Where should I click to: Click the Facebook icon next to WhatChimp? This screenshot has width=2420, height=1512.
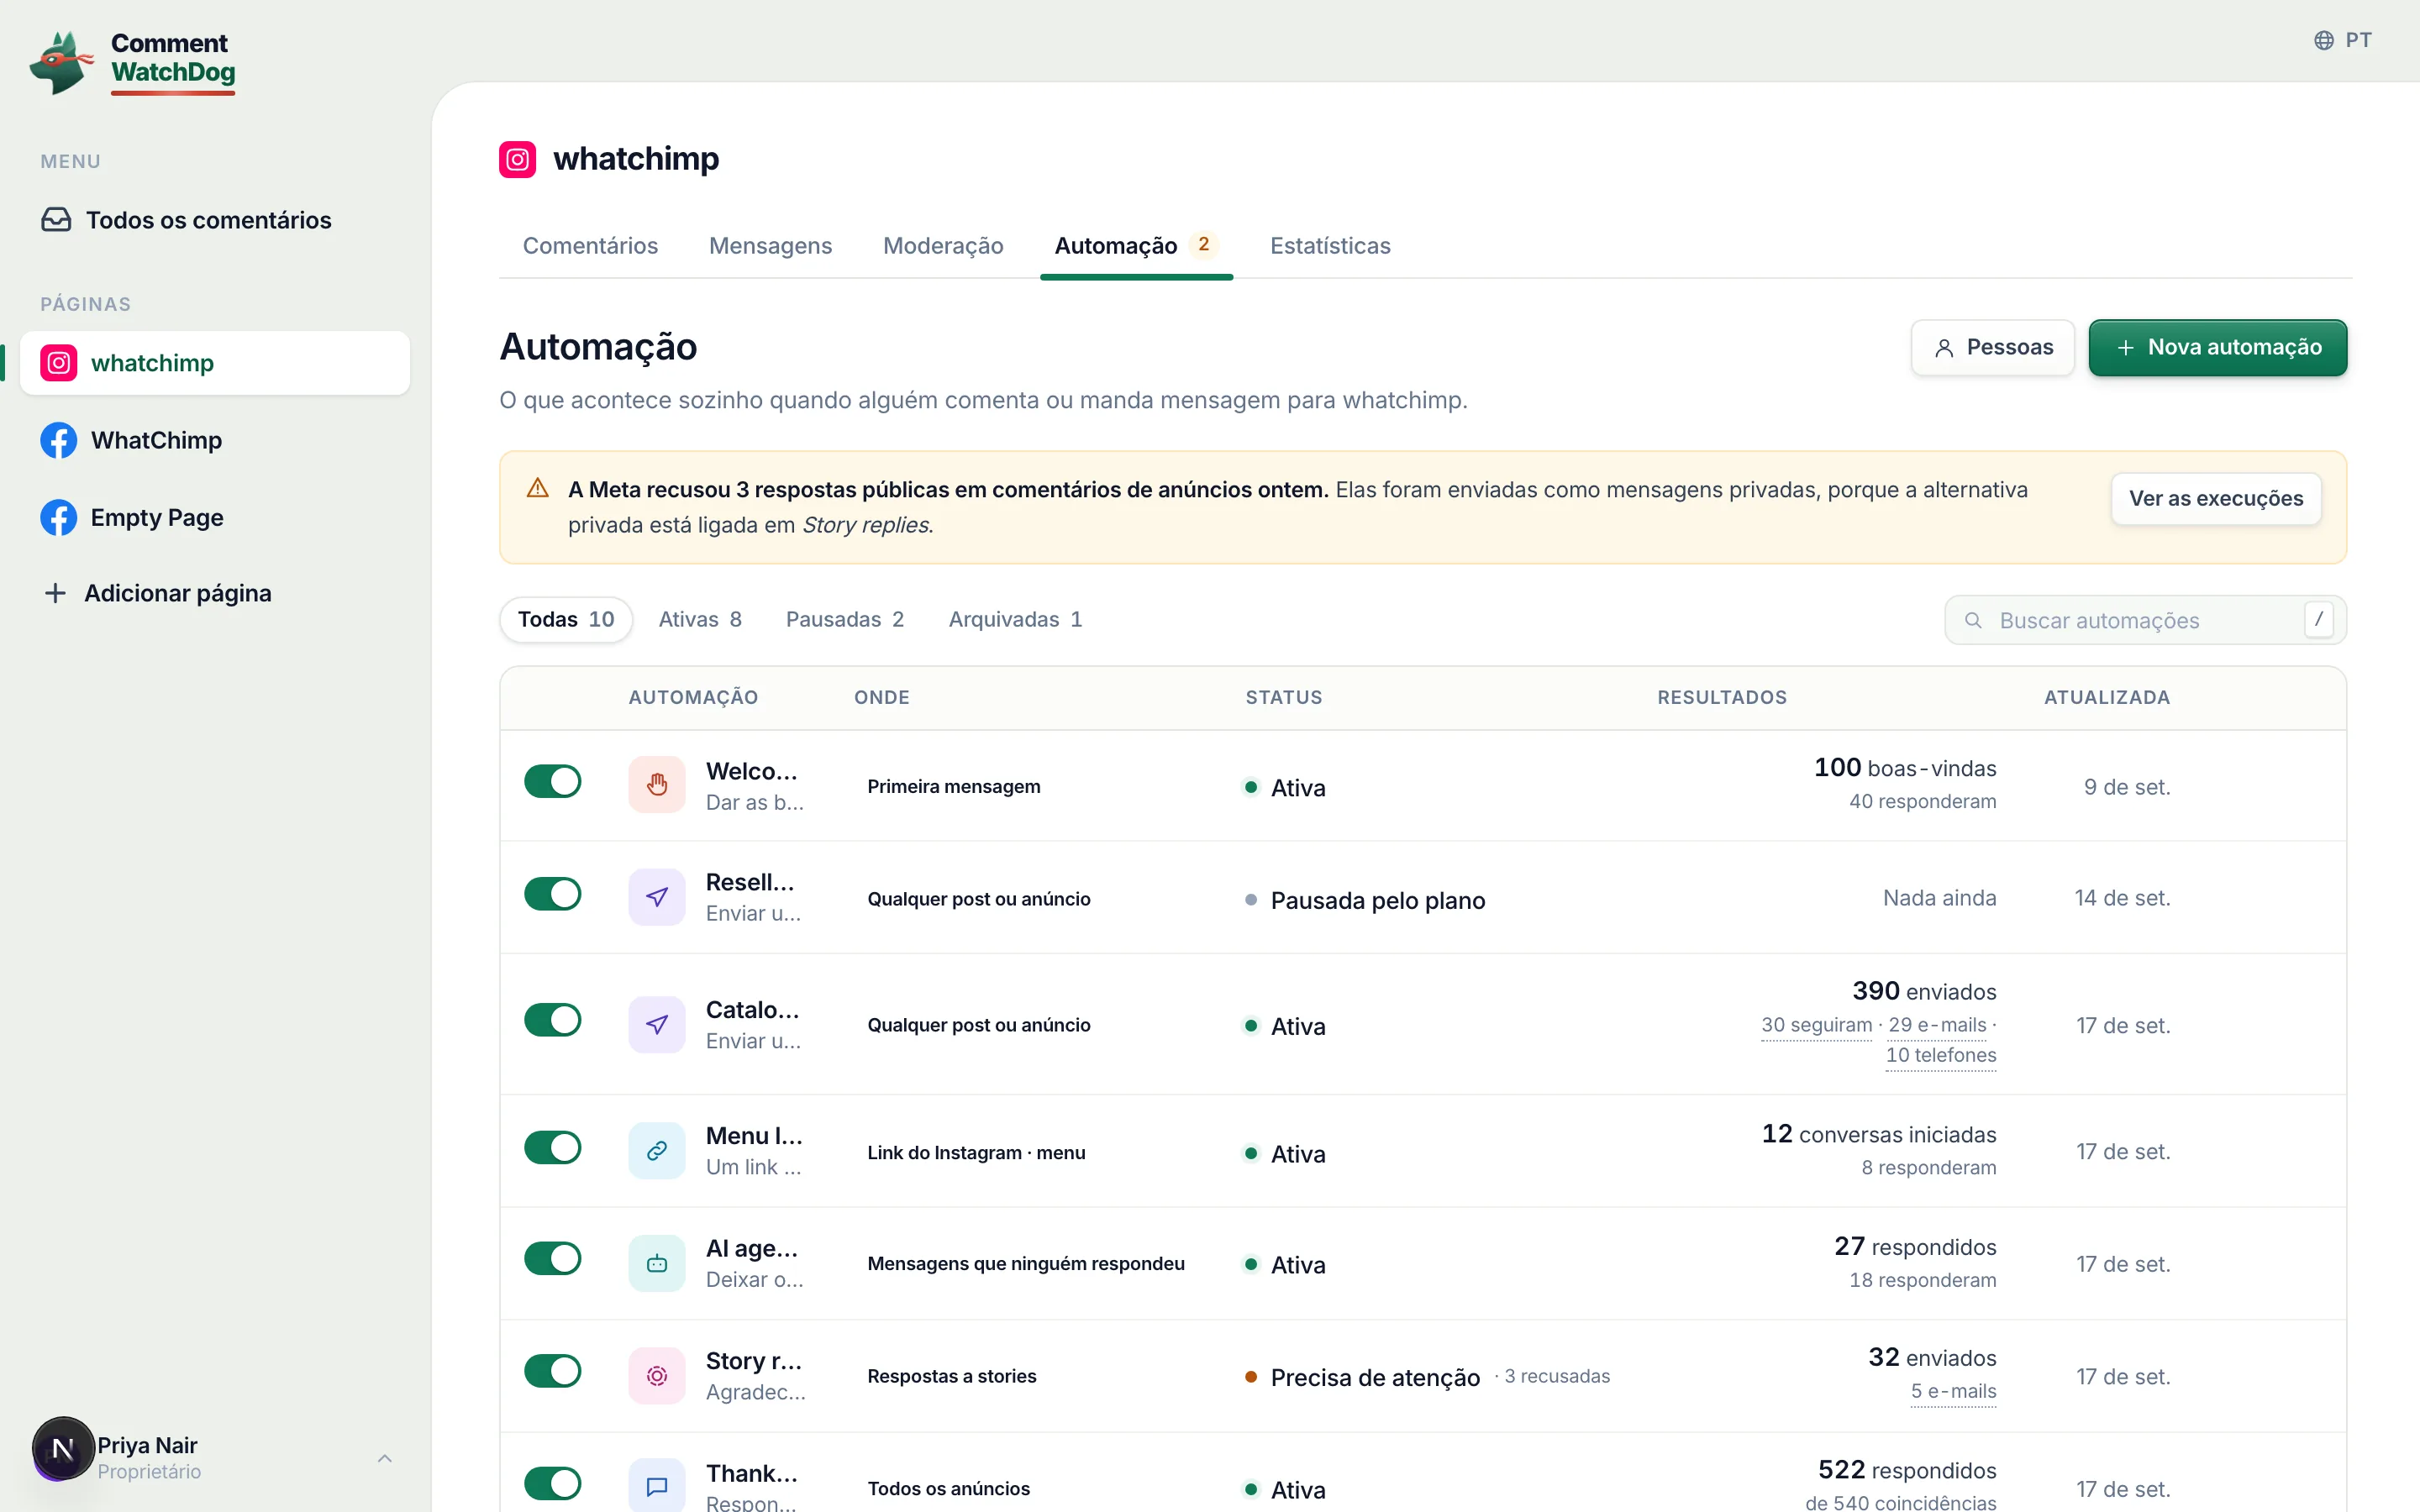coord(59,440)
